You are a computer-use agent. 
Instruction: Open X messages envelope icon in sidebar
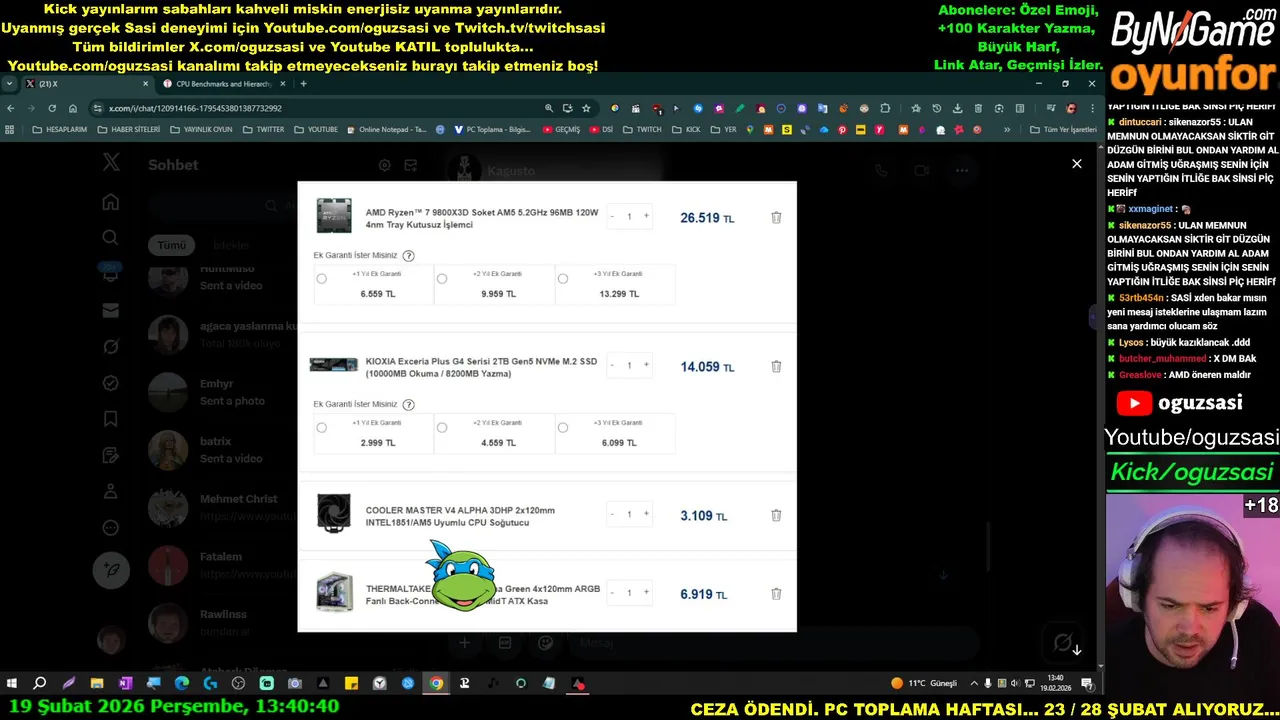[x=111, y=310]
